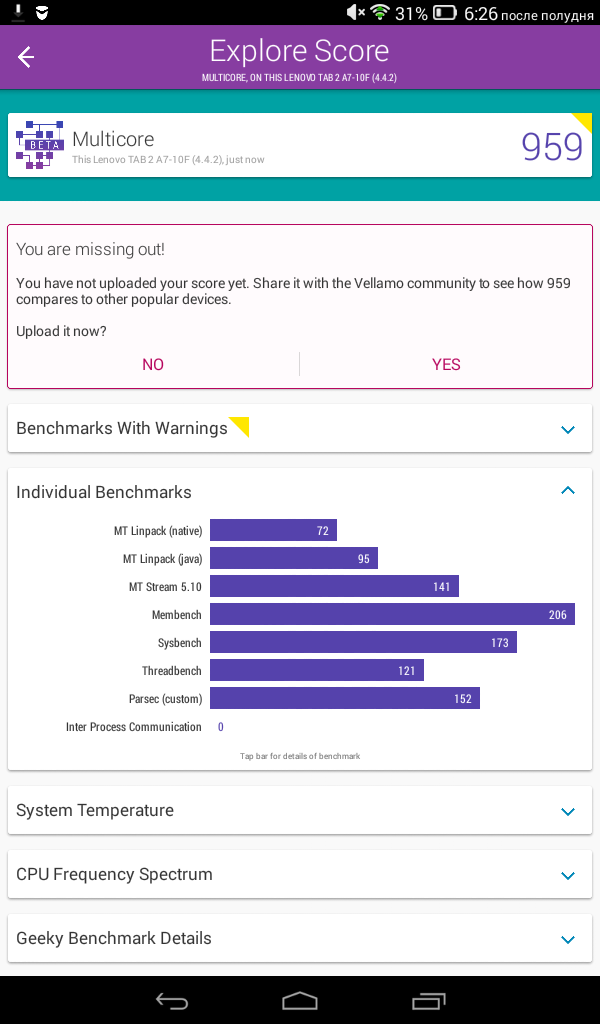Tap the Wi-Fi icon in status bar
The height and width of the screenshot is (1024, 600).
[379, 12]
